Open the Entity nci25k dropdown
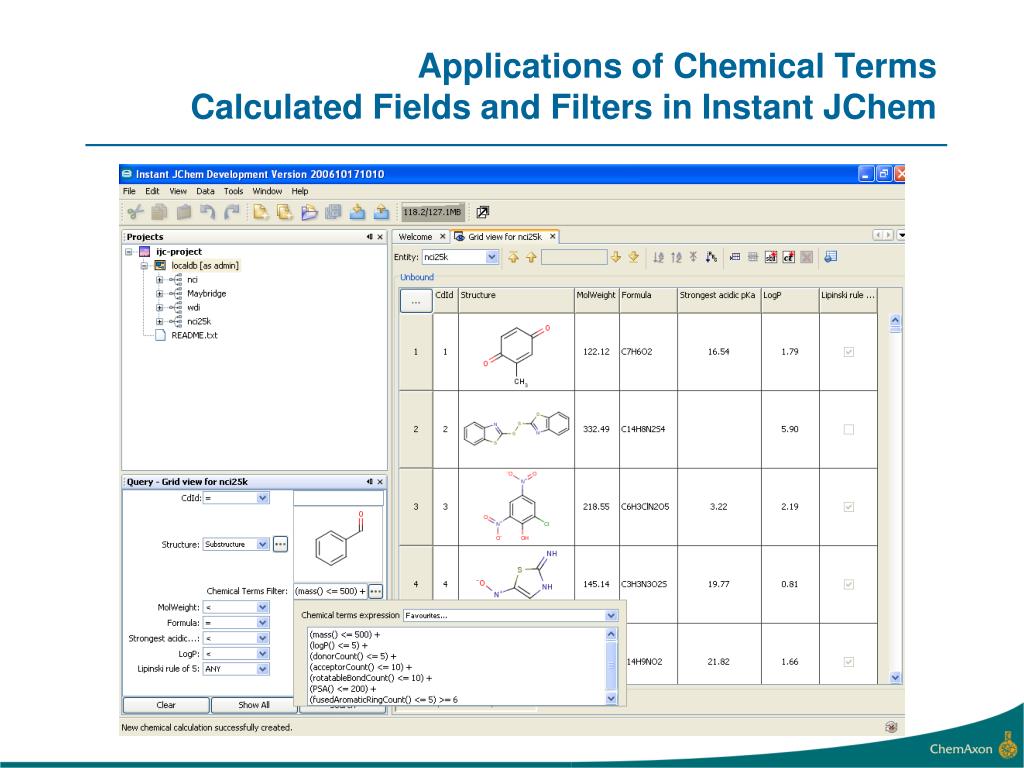This screenshot has height=768, width=1024. [x=492, y=257]
